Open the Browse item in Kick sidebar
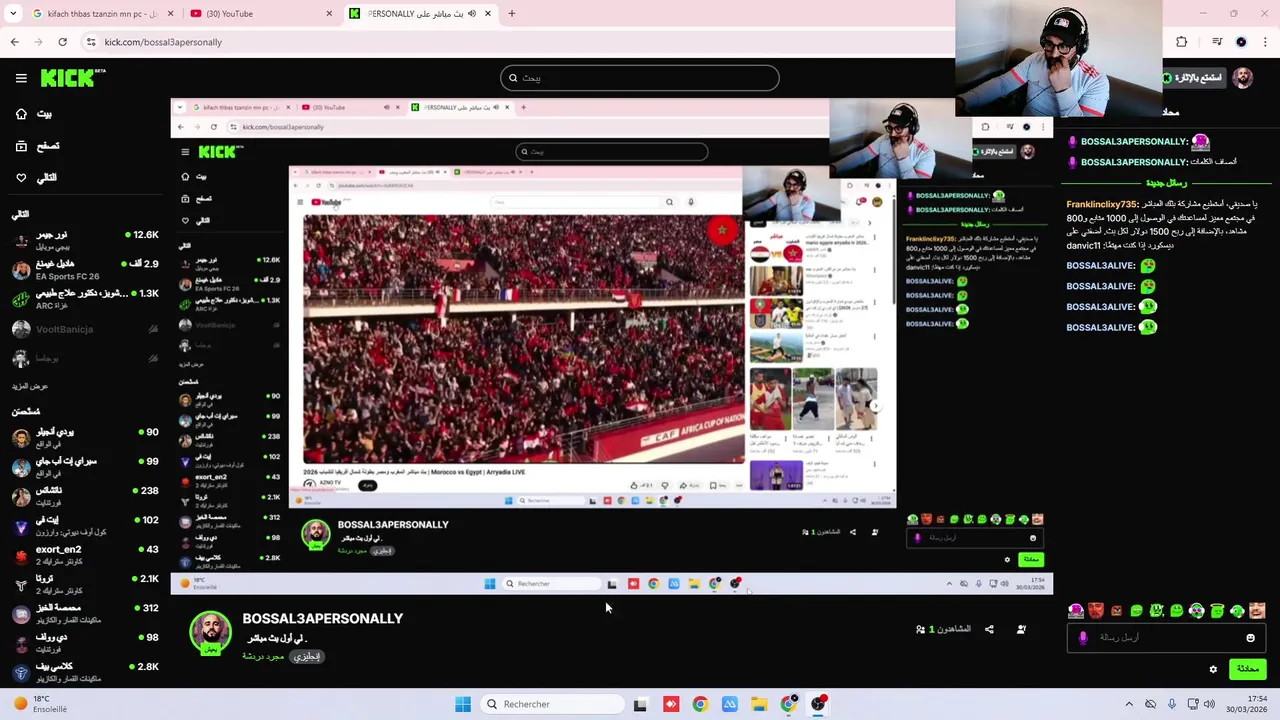1280x720 pixels. (36, 146)
